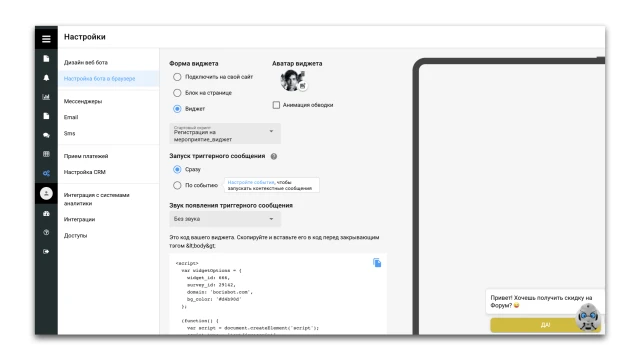Open Интеграции settings section

(79, 219)
